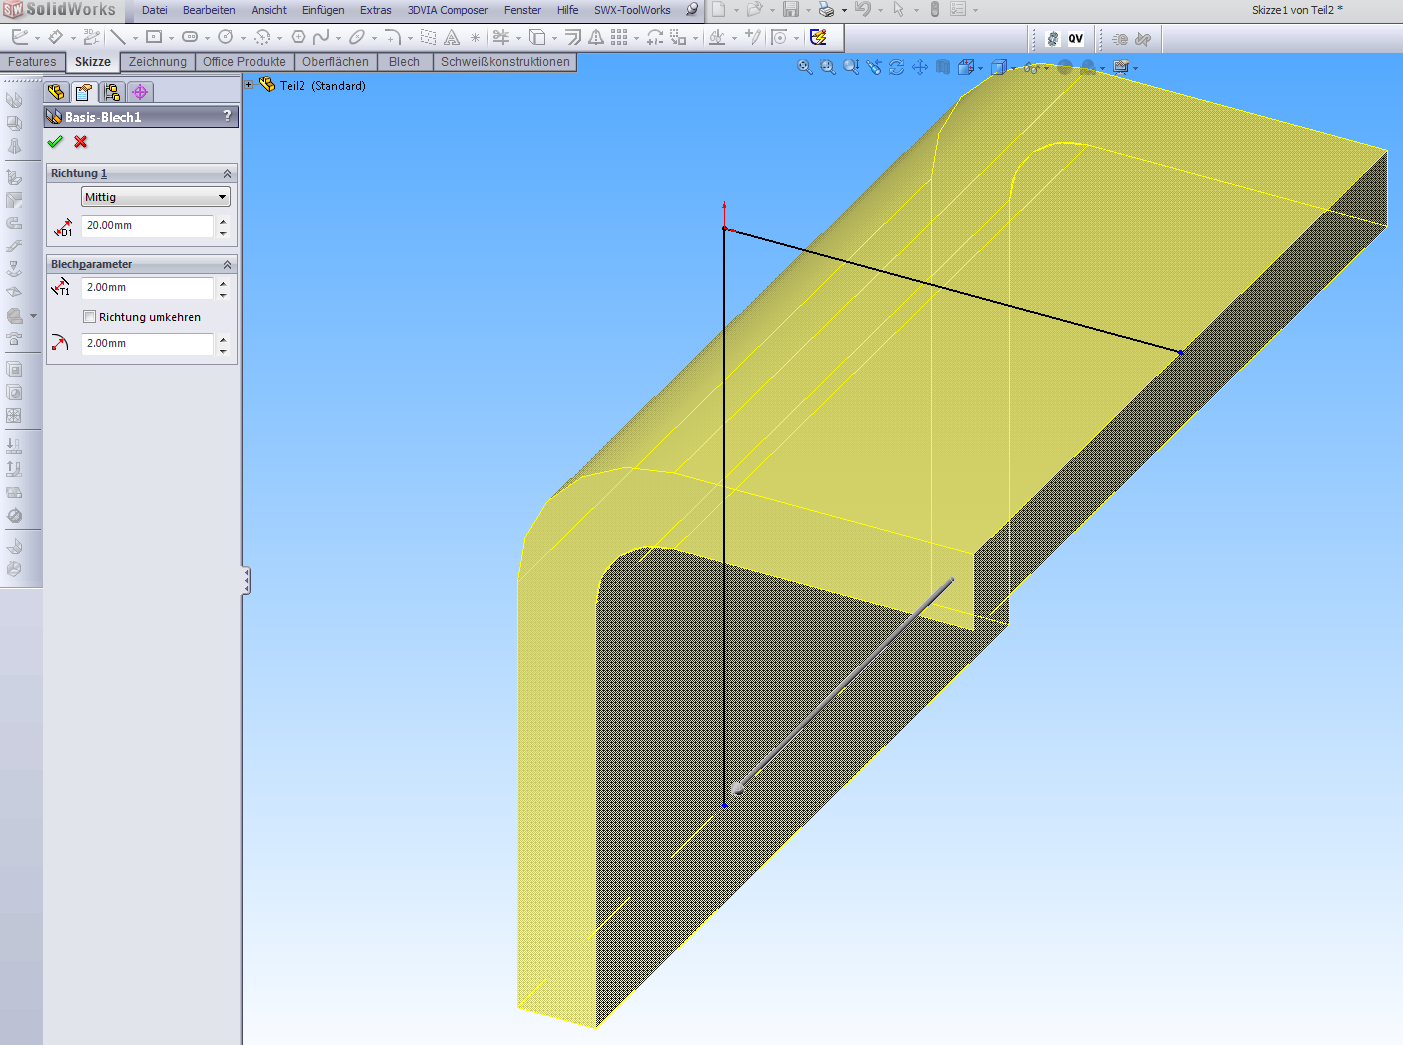
Task: Select the Pan view icon
Action: pyautogui.click(x=919, y=67)
